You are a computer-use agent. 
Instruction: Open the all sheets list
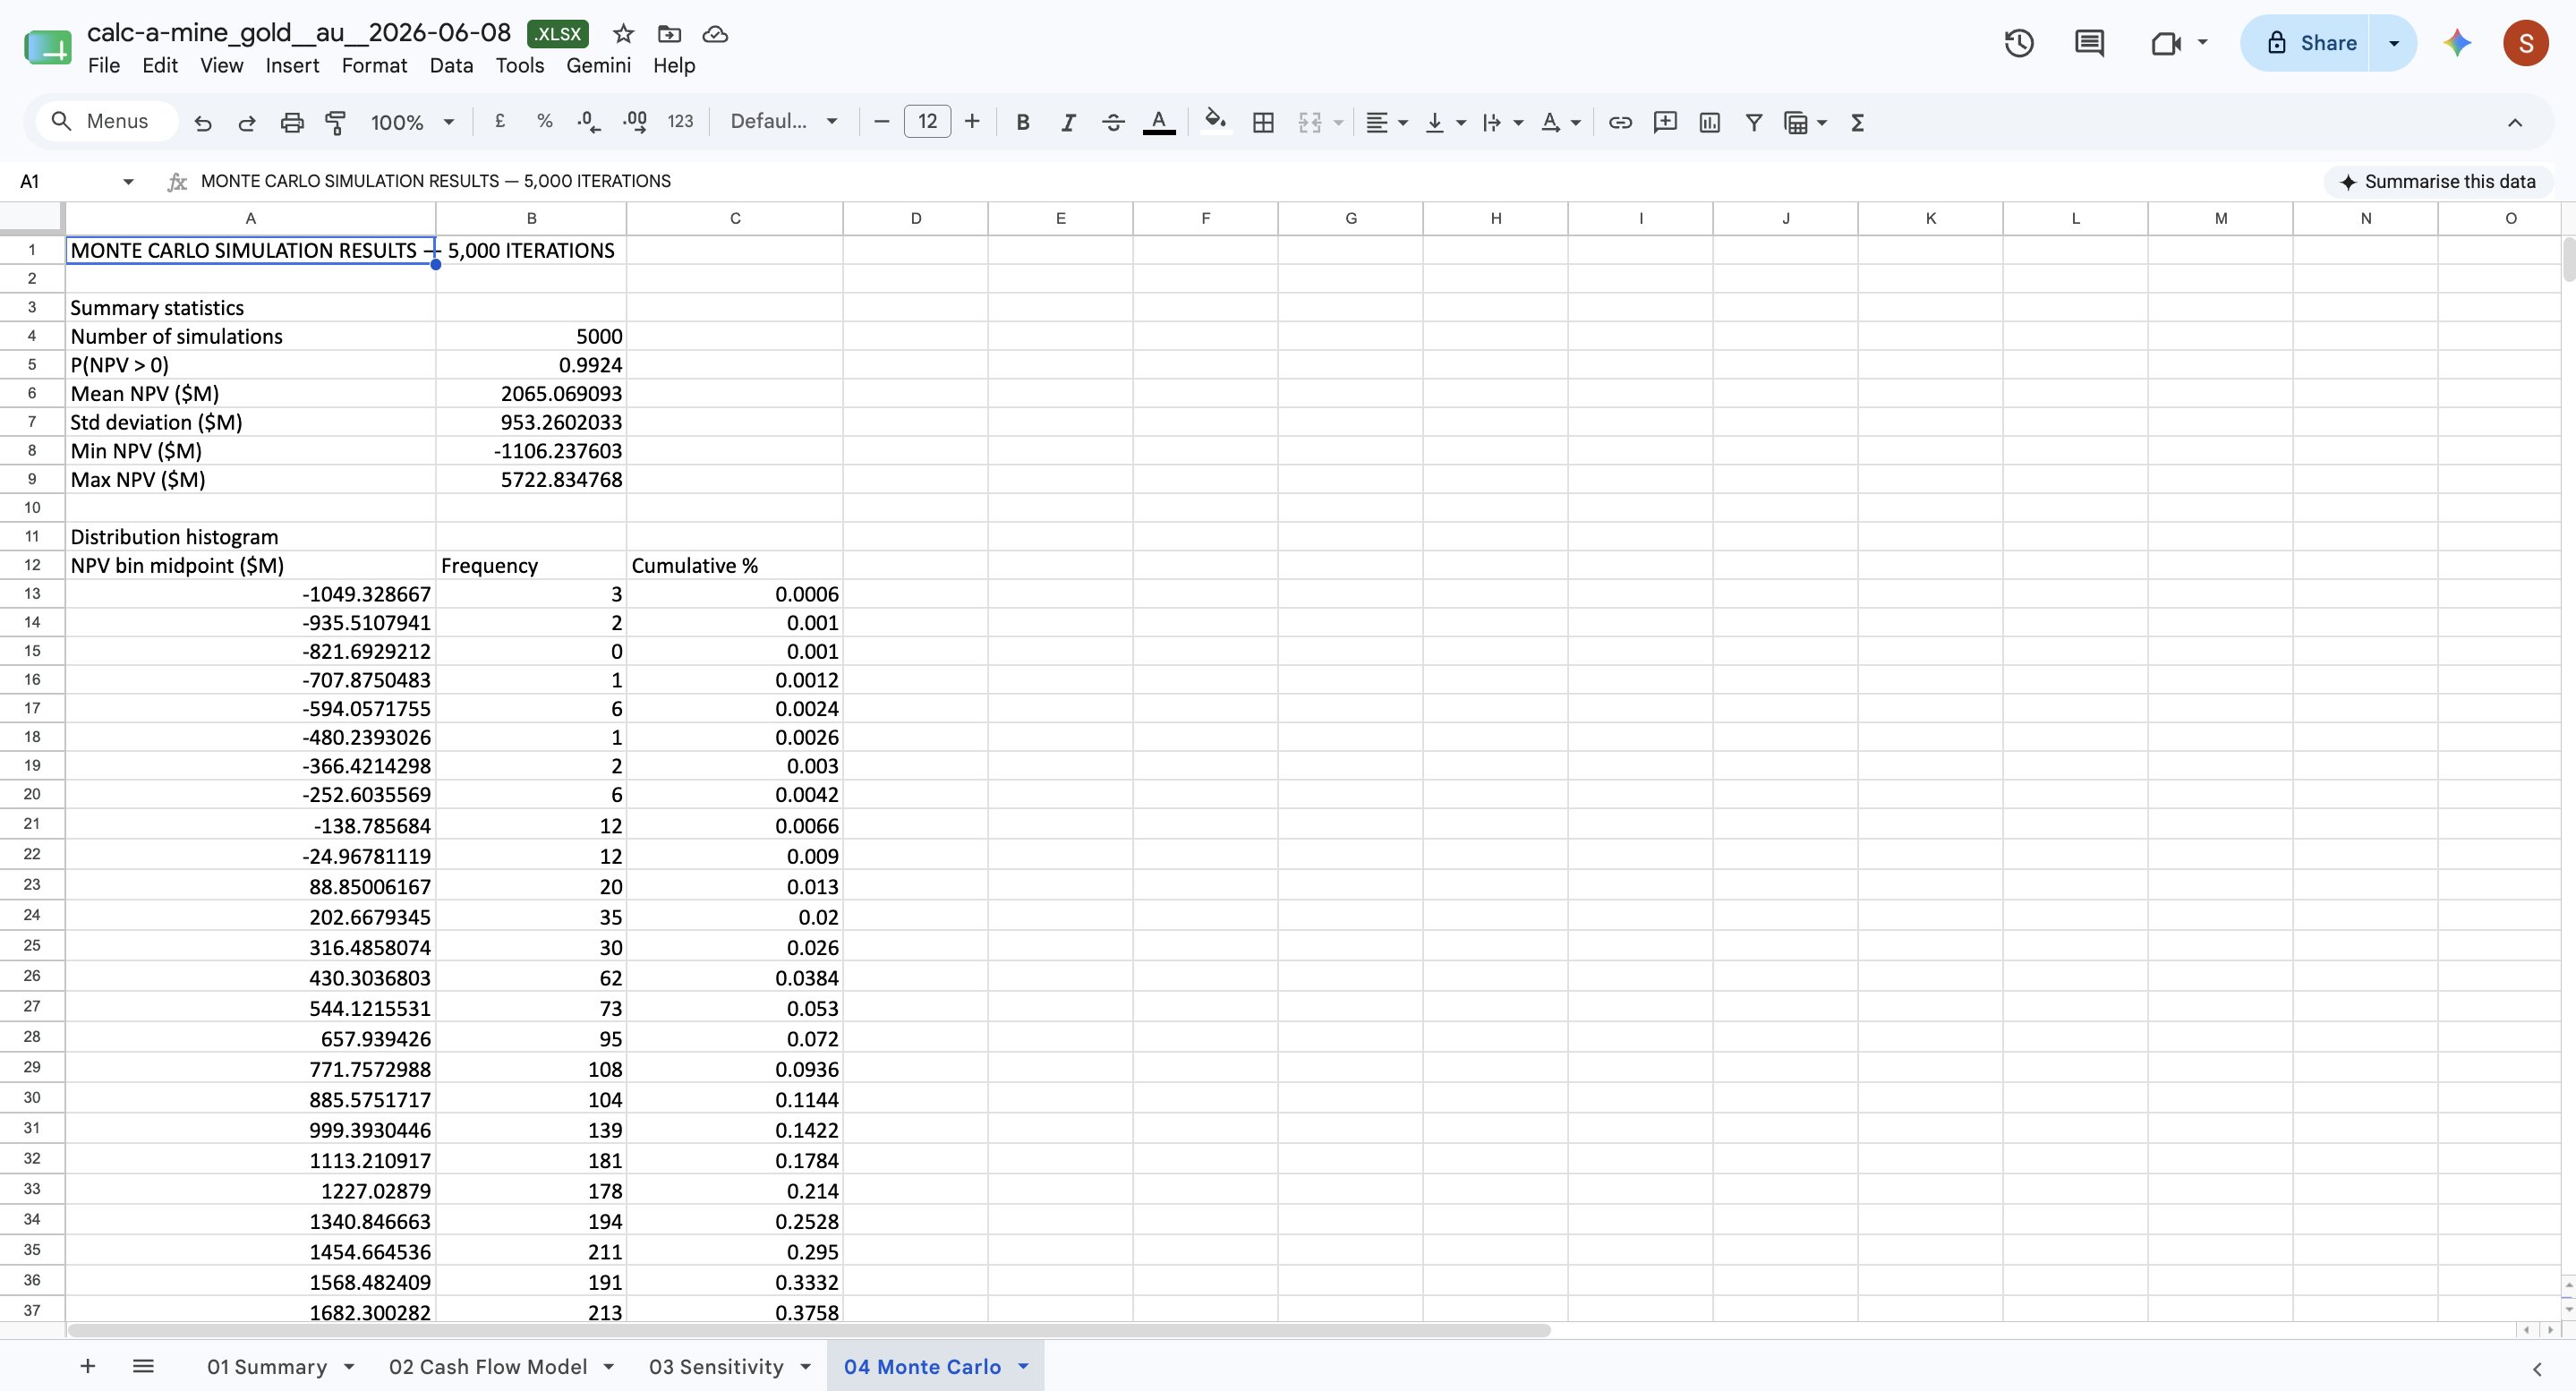143,1366
